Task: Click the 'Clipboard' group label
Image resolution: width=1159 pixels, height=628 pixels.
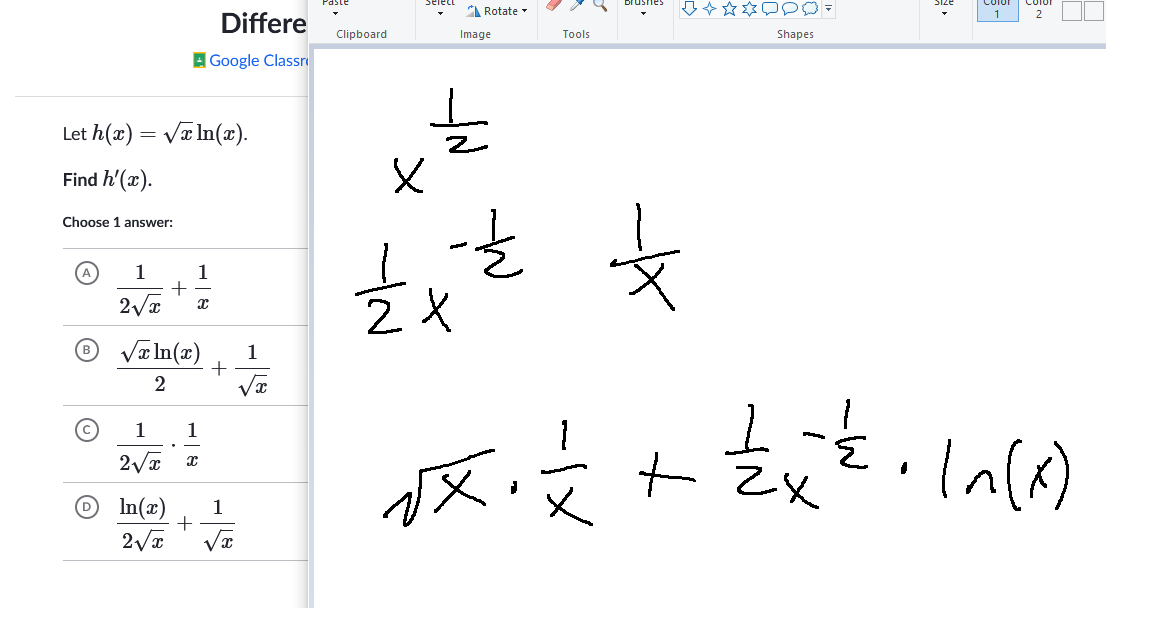Action: [x=361, y=34]
